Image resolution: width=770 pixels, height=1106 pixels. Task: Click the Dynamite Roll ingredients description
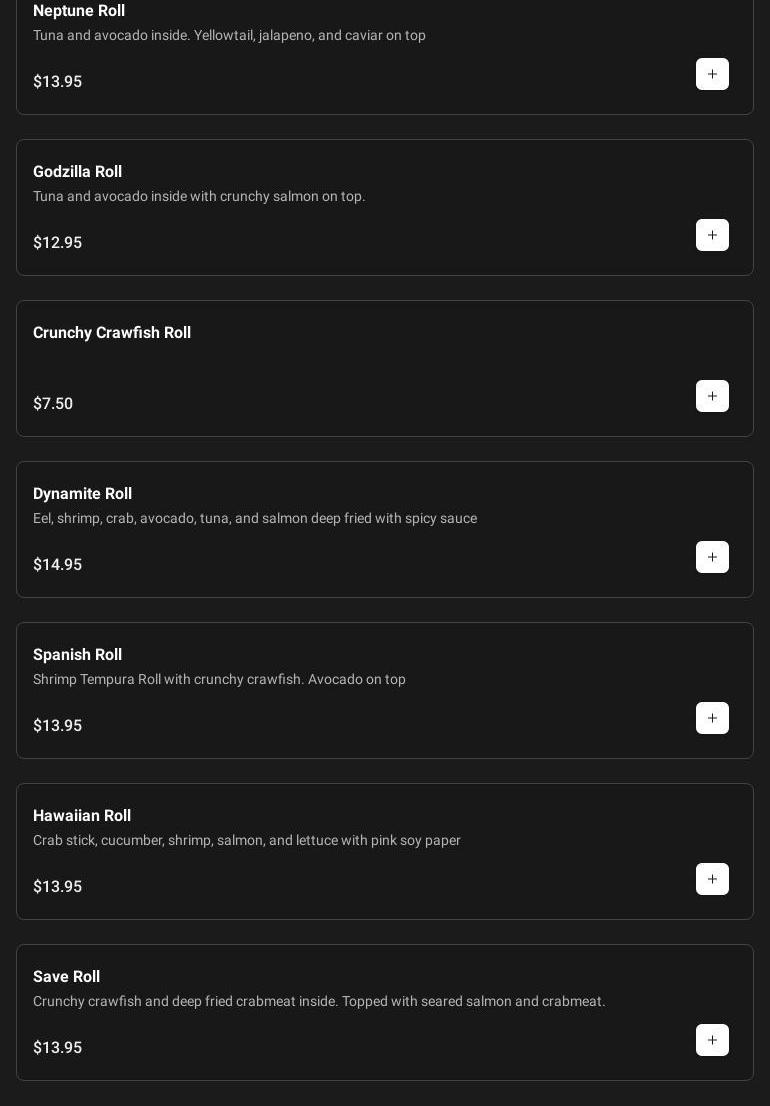(x=255, y=518)
